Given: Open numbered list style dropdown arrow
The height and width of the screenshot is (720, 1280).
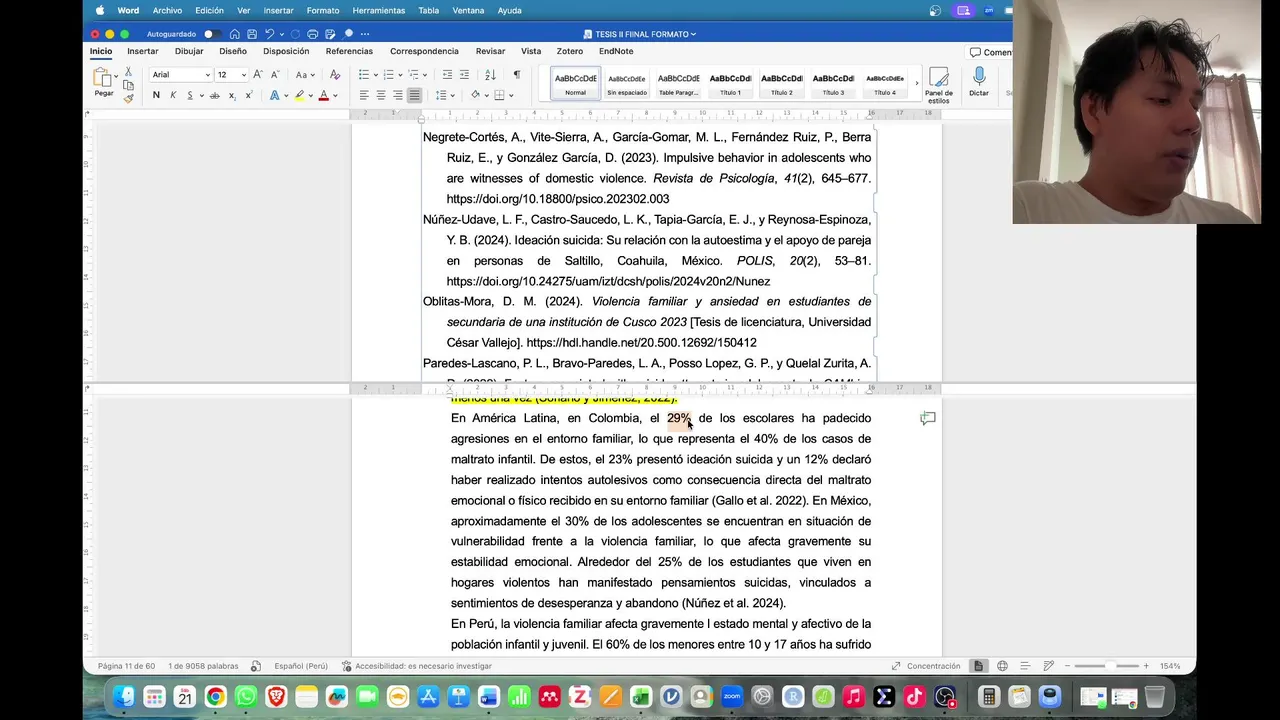Looking at the screenshot, I should (x=401, y=75).
